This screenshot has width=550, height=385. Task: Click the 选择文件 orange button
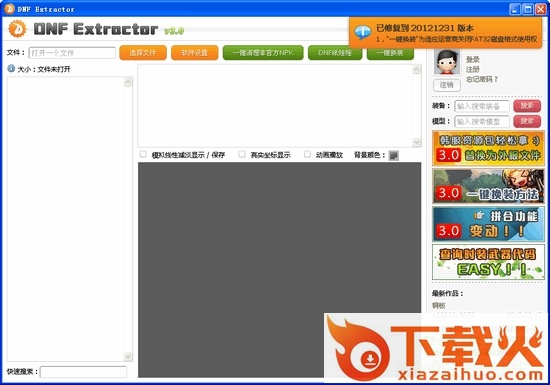143,53
